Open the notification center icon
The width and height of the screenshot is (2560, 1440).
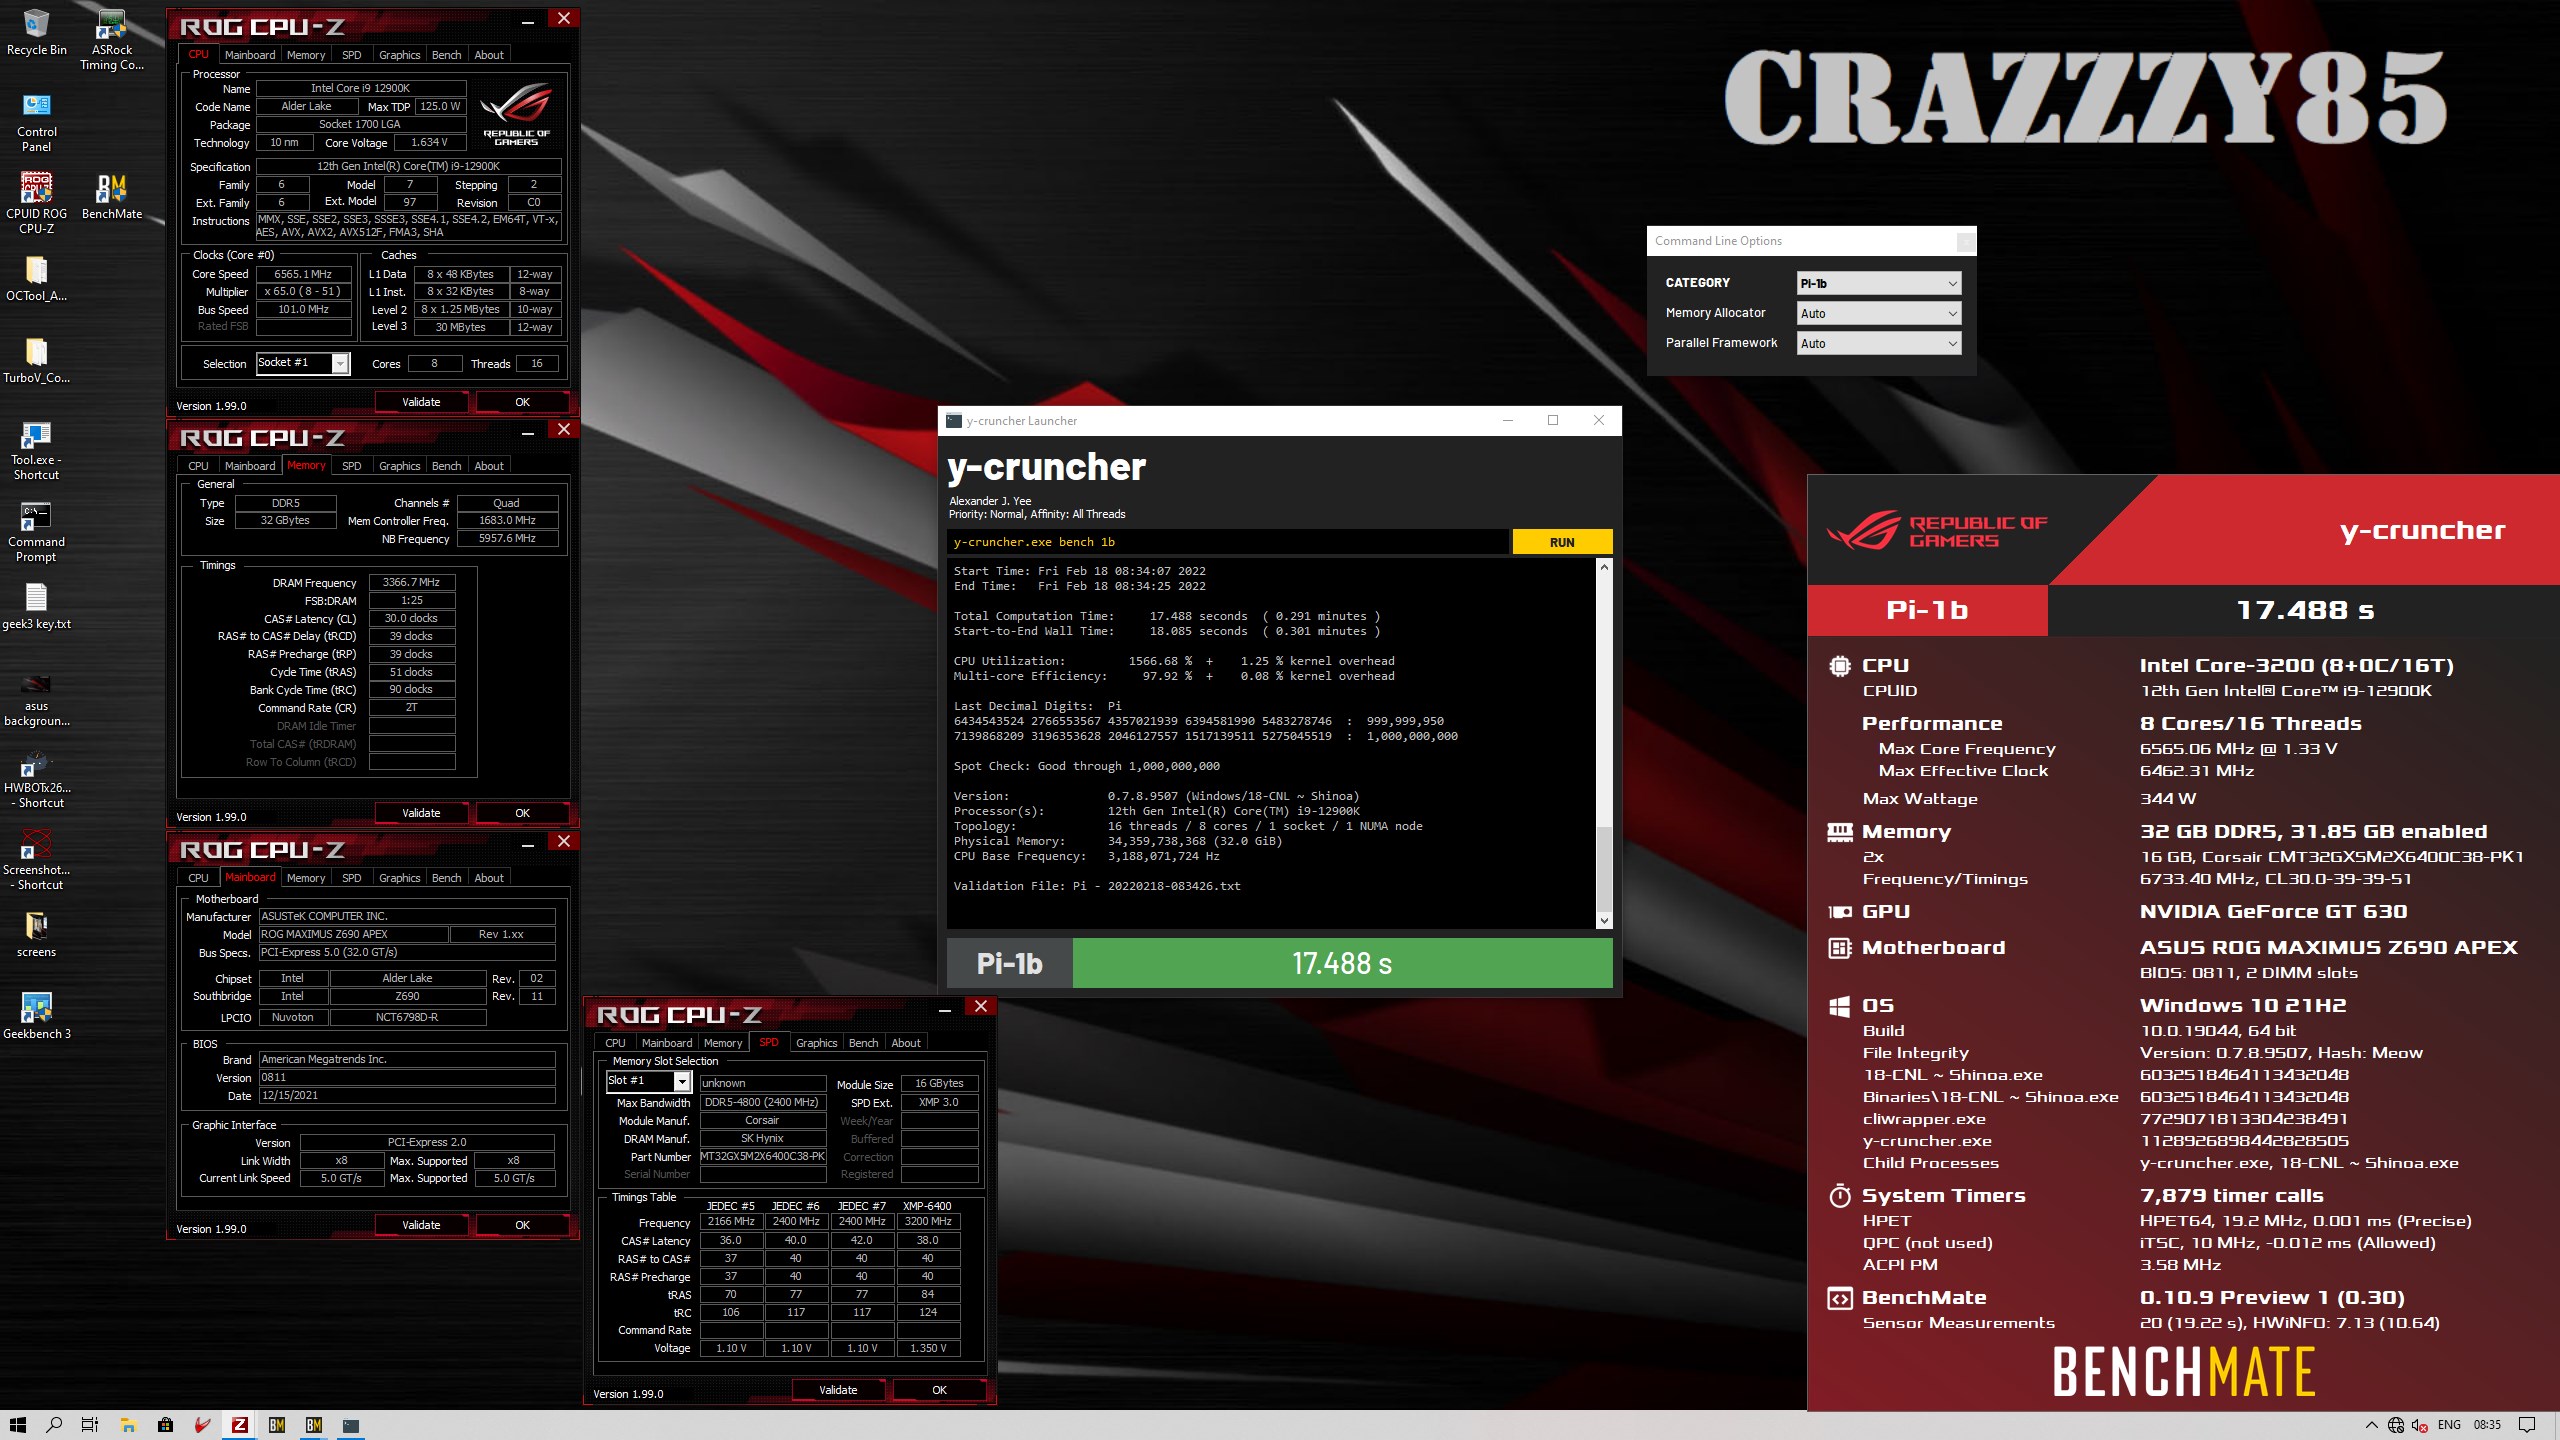[2527, 1425]
